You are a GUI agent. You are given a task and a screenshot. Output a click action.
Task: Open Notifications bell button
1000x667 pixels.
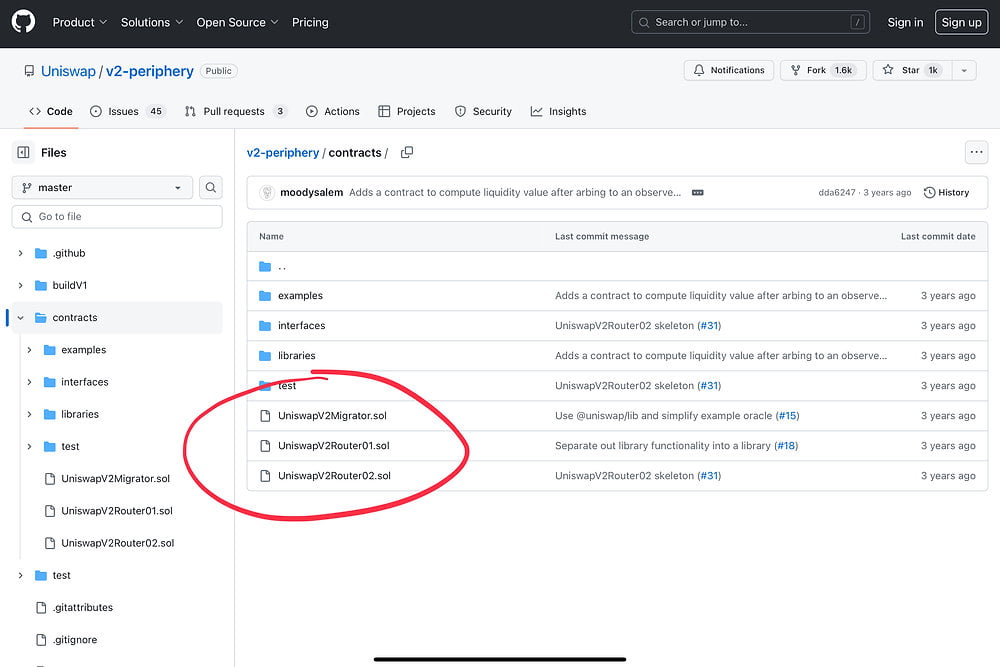click(728, 70)
